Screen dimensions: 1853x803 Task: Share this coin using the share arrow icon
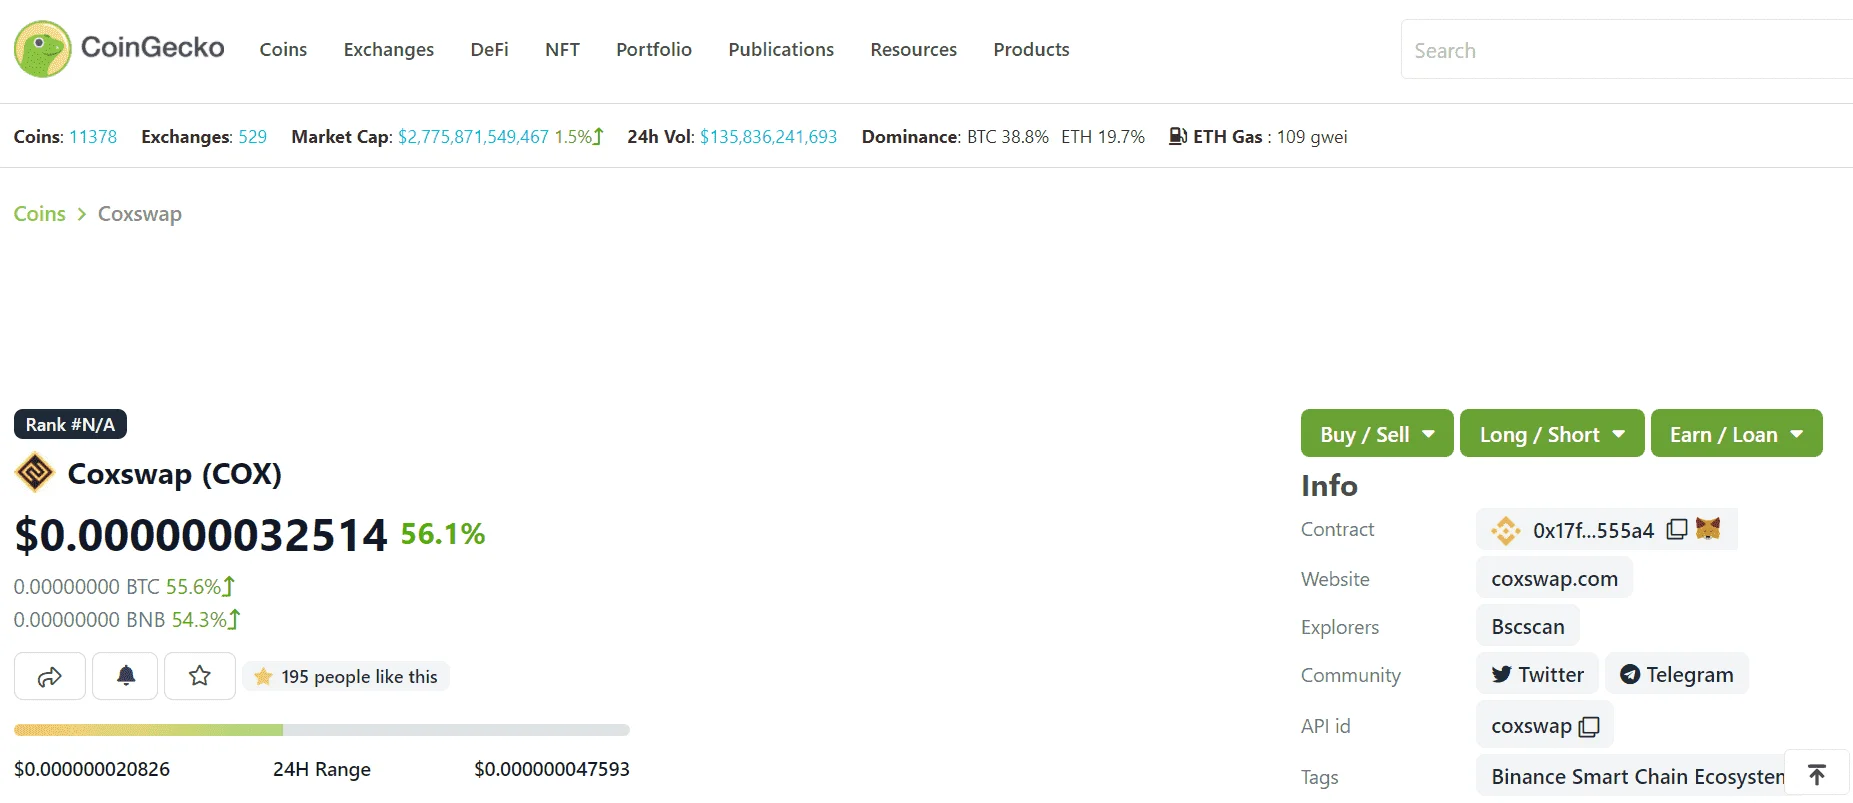click(x=50, y=677)
